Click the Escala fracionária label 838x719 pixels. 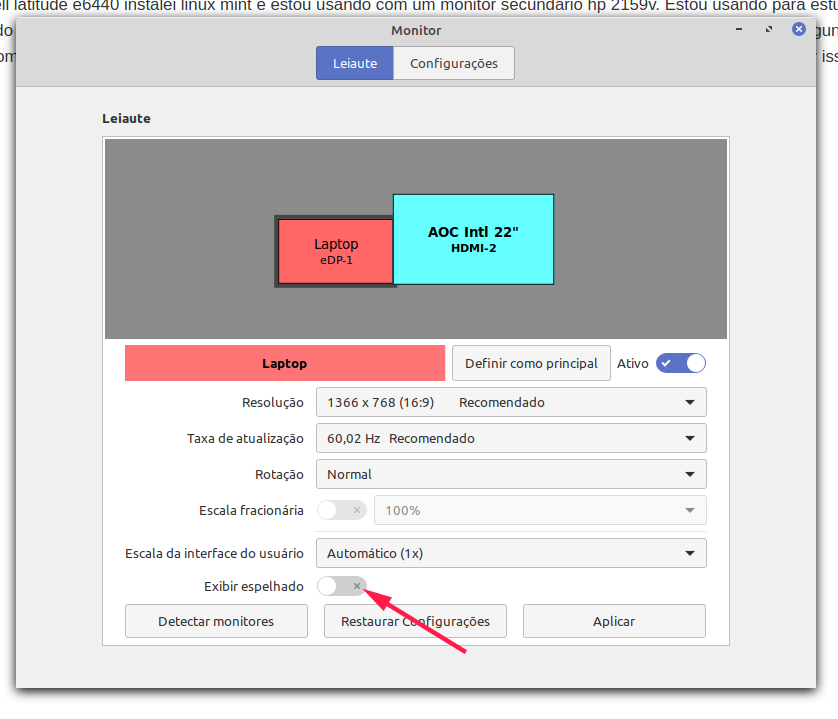251,511
